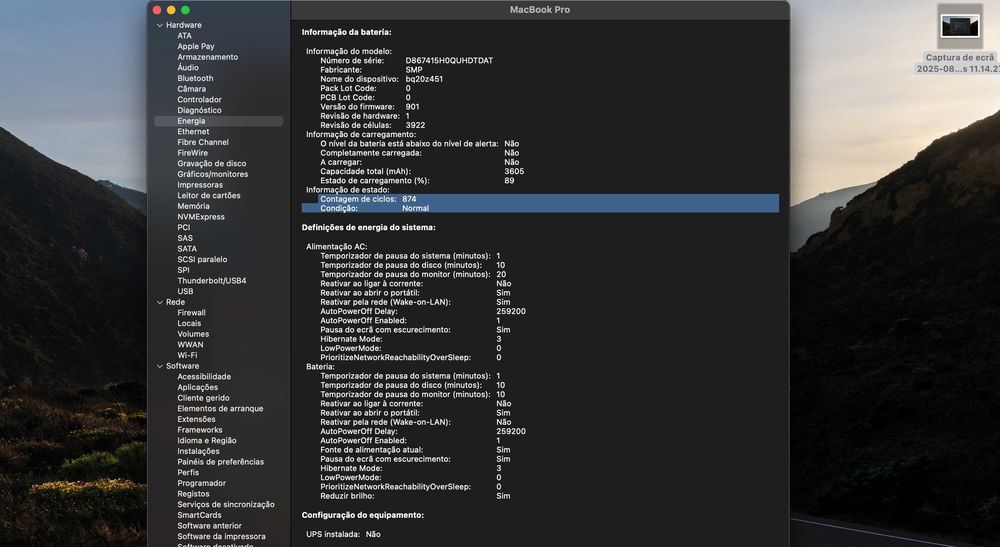Image resolution: width=1000 pixels, height=547 pixels.
Task: Select Aplicações under Software
Action: pyautogui.click(x=197, y=387)
